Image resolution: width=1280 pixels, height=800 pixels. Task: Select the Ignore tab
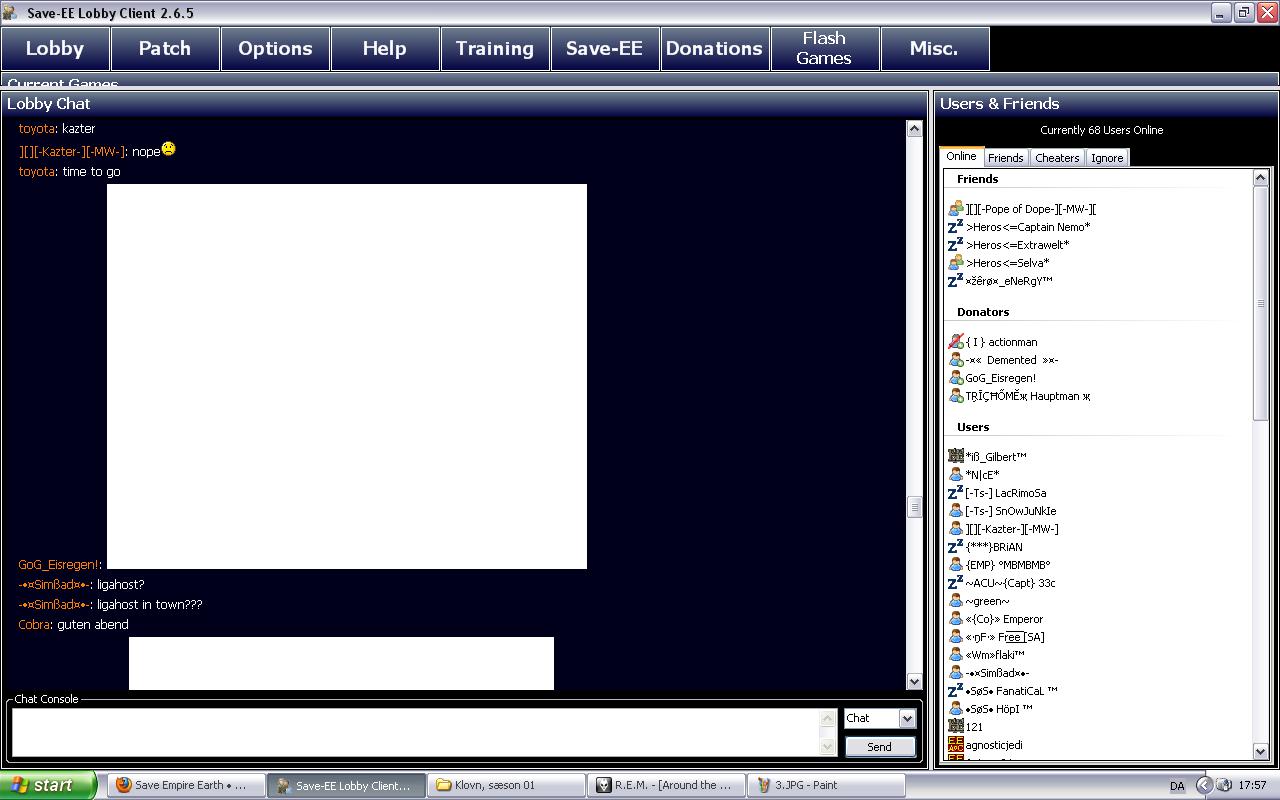click(x=1107, y=158)
